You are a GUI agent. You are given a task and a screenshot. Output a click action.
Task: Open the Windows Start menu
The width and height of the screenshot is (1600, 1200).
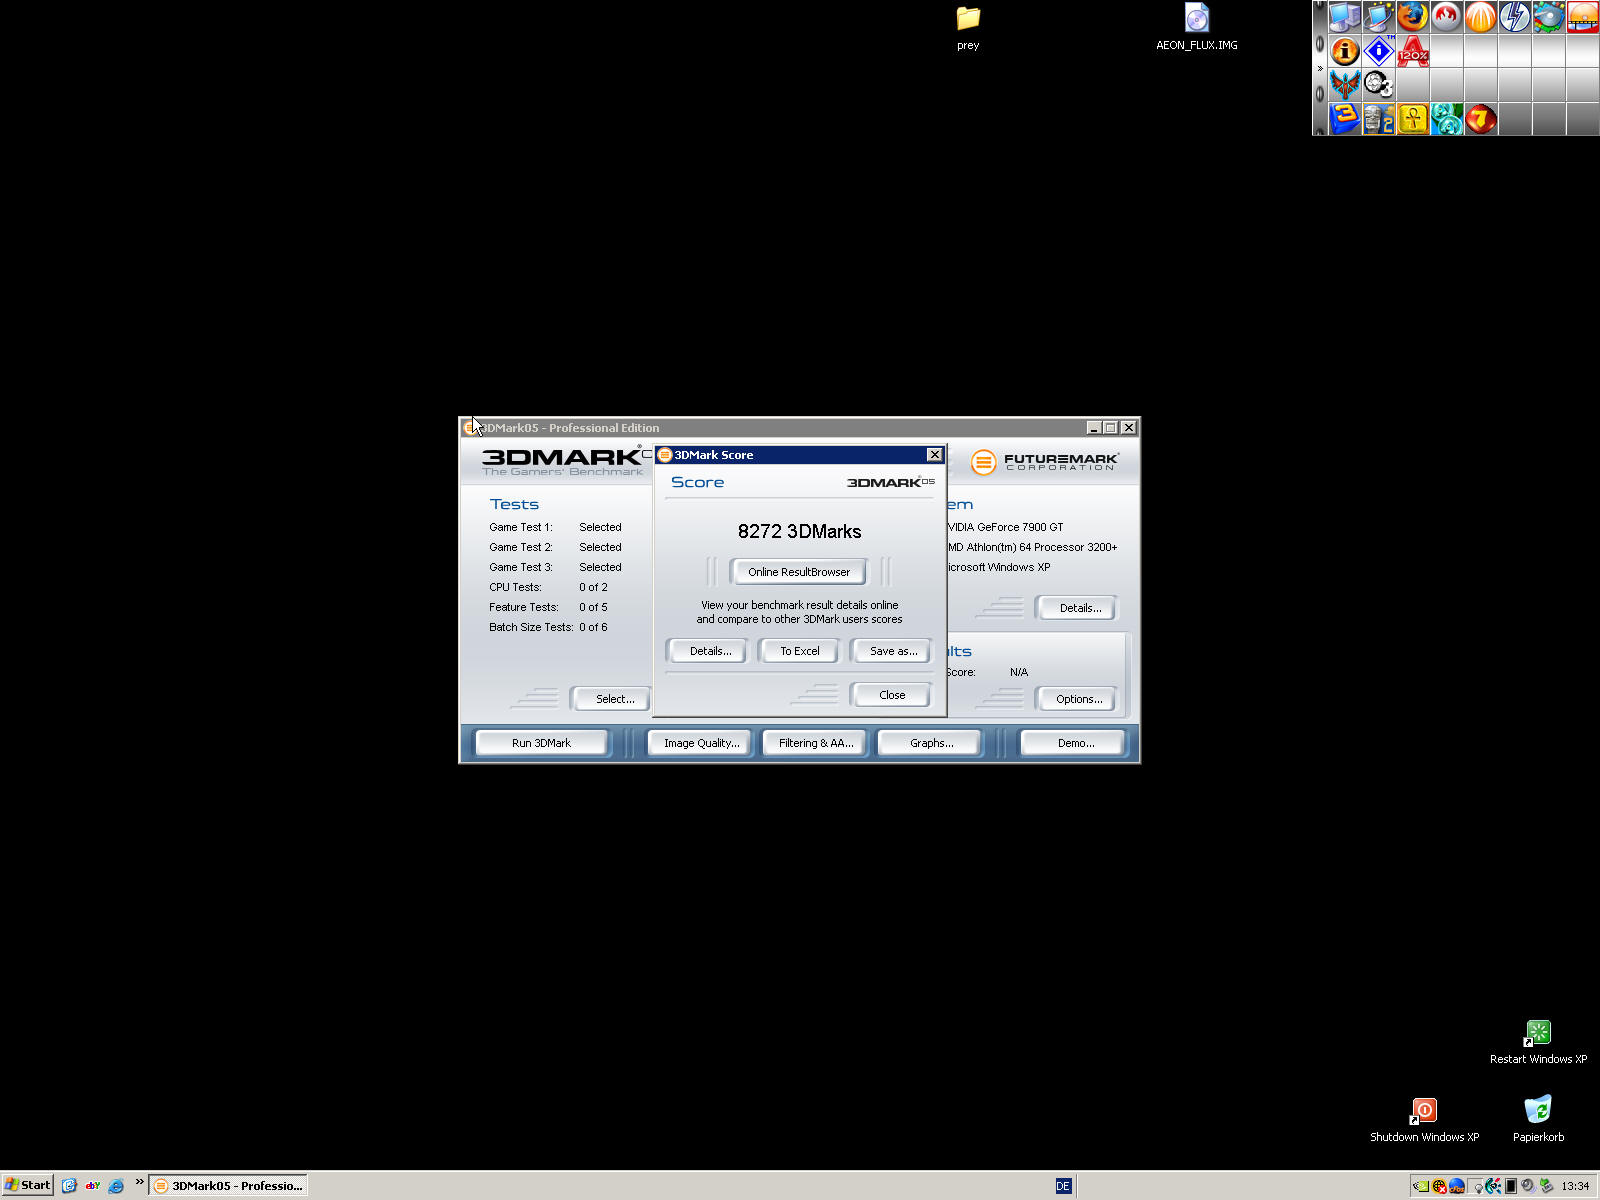click(x=27, y=1185)
